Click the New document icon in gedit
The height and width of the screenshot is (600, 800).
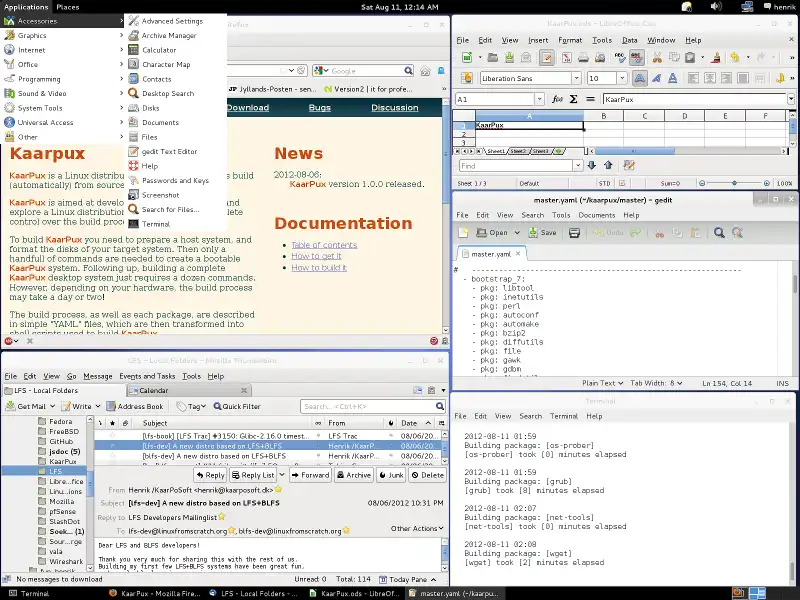(x=463, y=233)
